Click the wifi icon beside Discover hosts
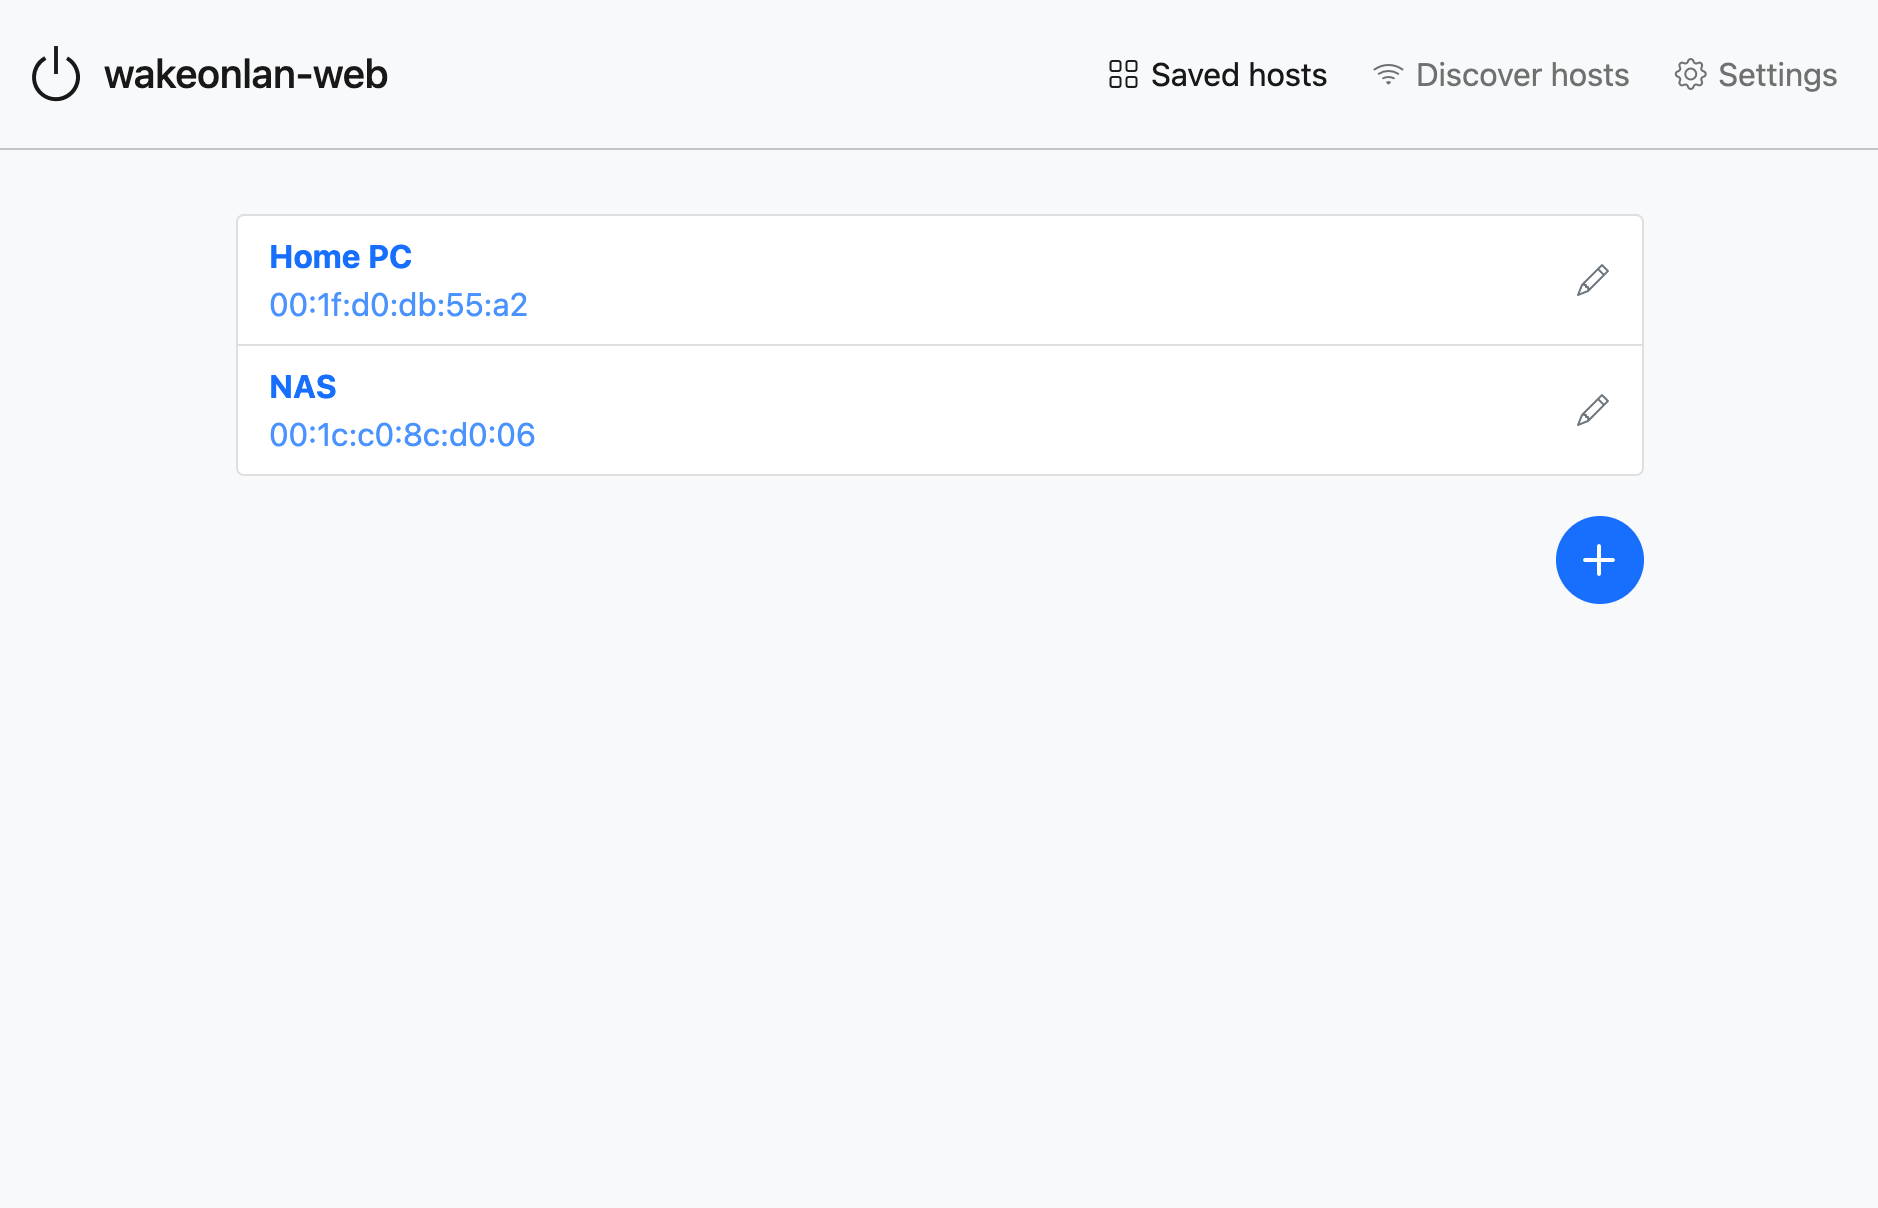The width and height of the screenshot is (1878, 1208). point(1388,74)
